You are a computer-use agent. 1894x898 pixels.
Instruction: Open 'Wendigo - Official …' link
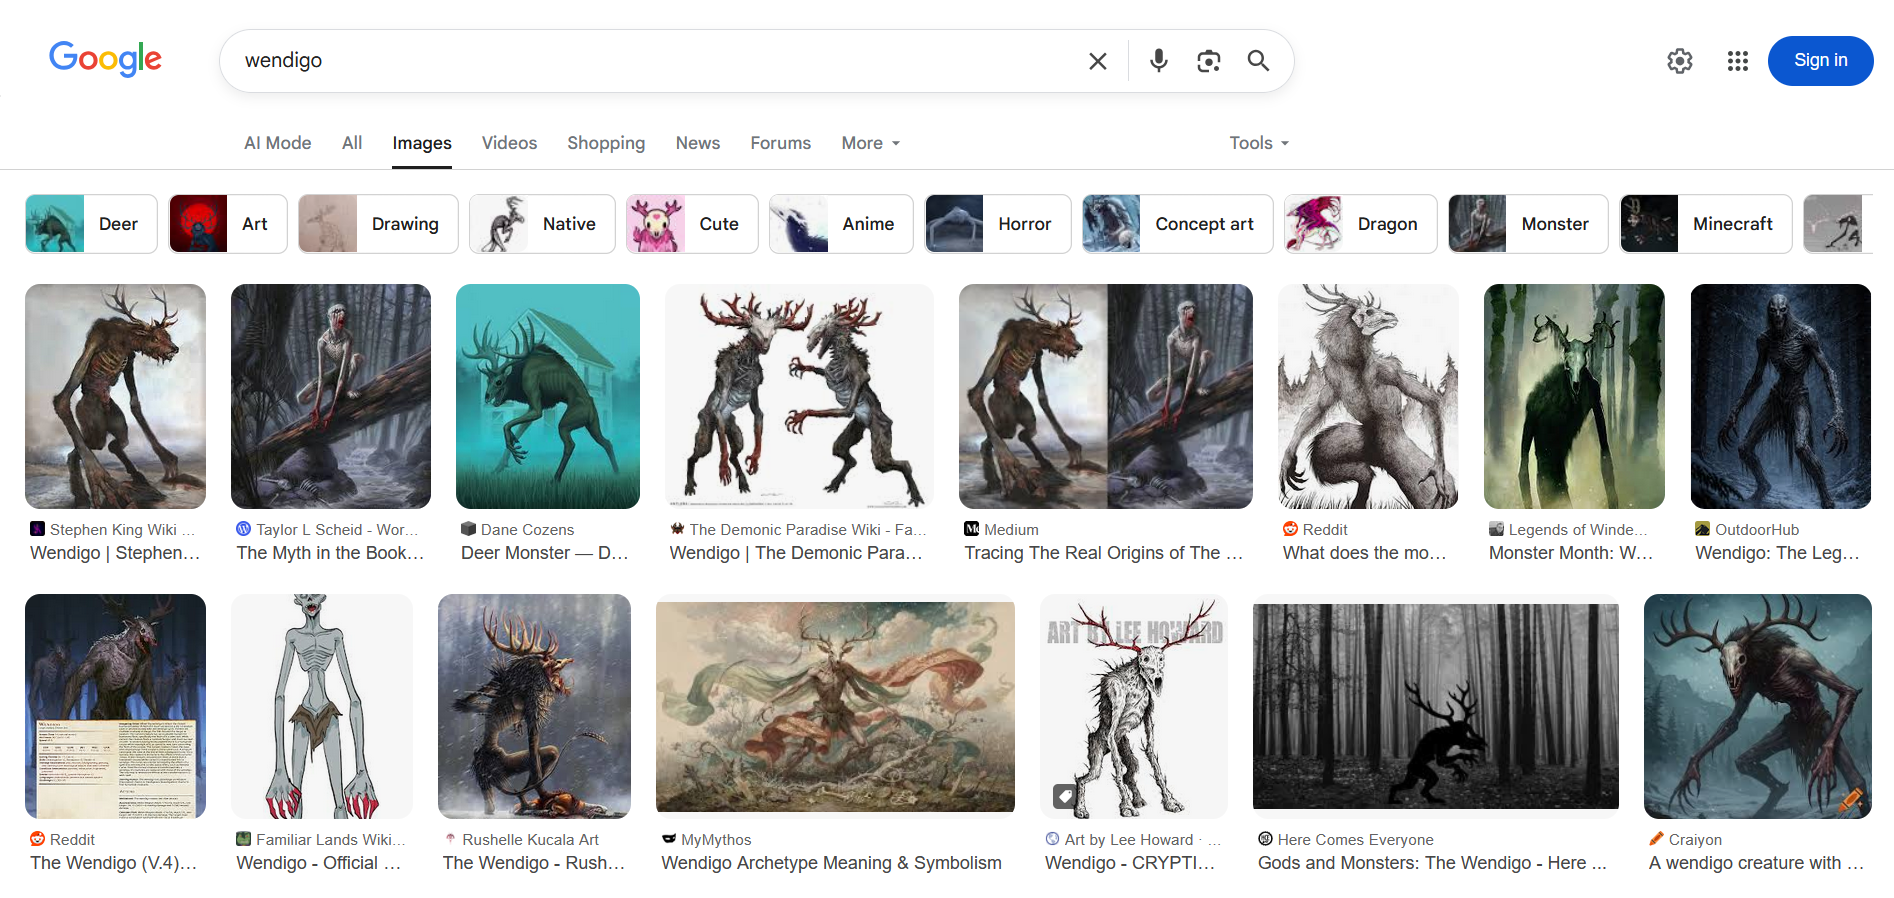coord(319,863)
